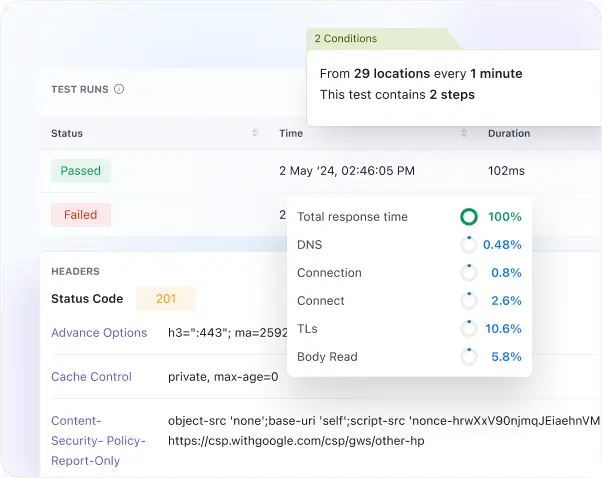
Task: Click the timestamp 2 May '24, 02:46:05 PM
Action: [347, 170]
